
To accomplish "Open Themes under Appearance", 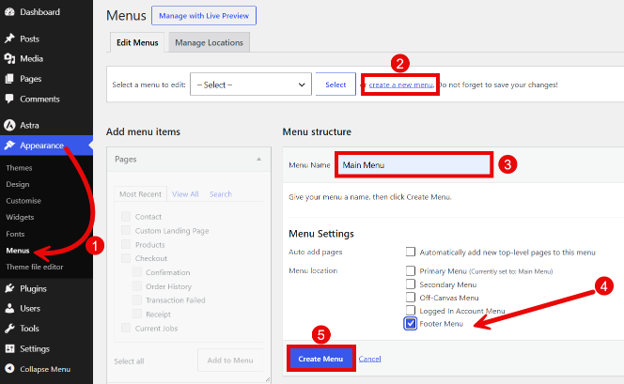I will pyautogui.click(x=19, y=168).
